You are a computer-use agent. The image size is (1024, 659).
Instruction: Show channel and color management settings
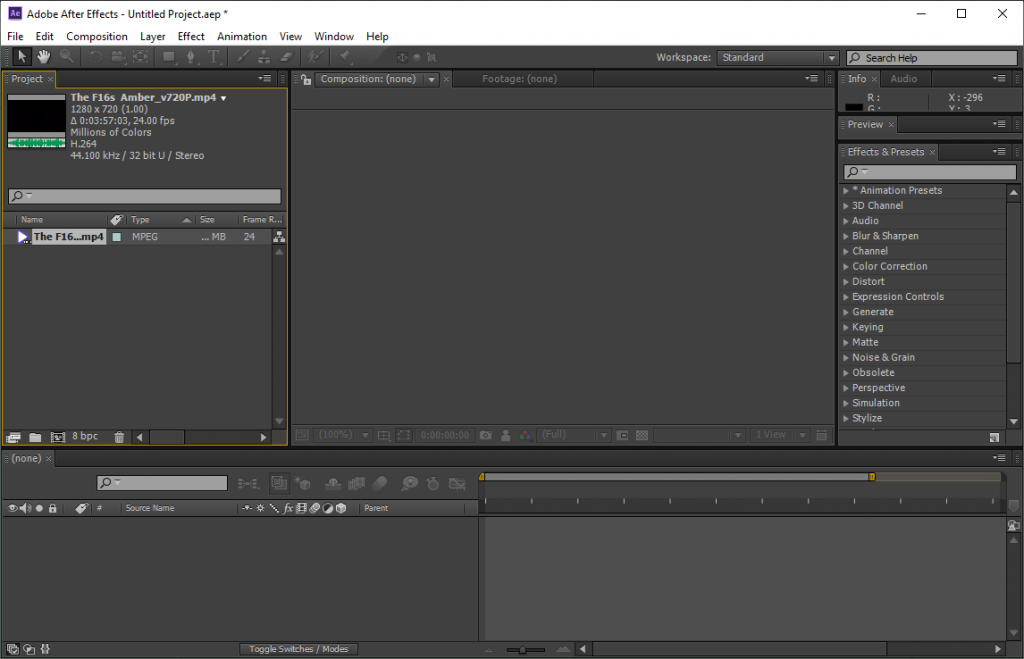[525, 435]
